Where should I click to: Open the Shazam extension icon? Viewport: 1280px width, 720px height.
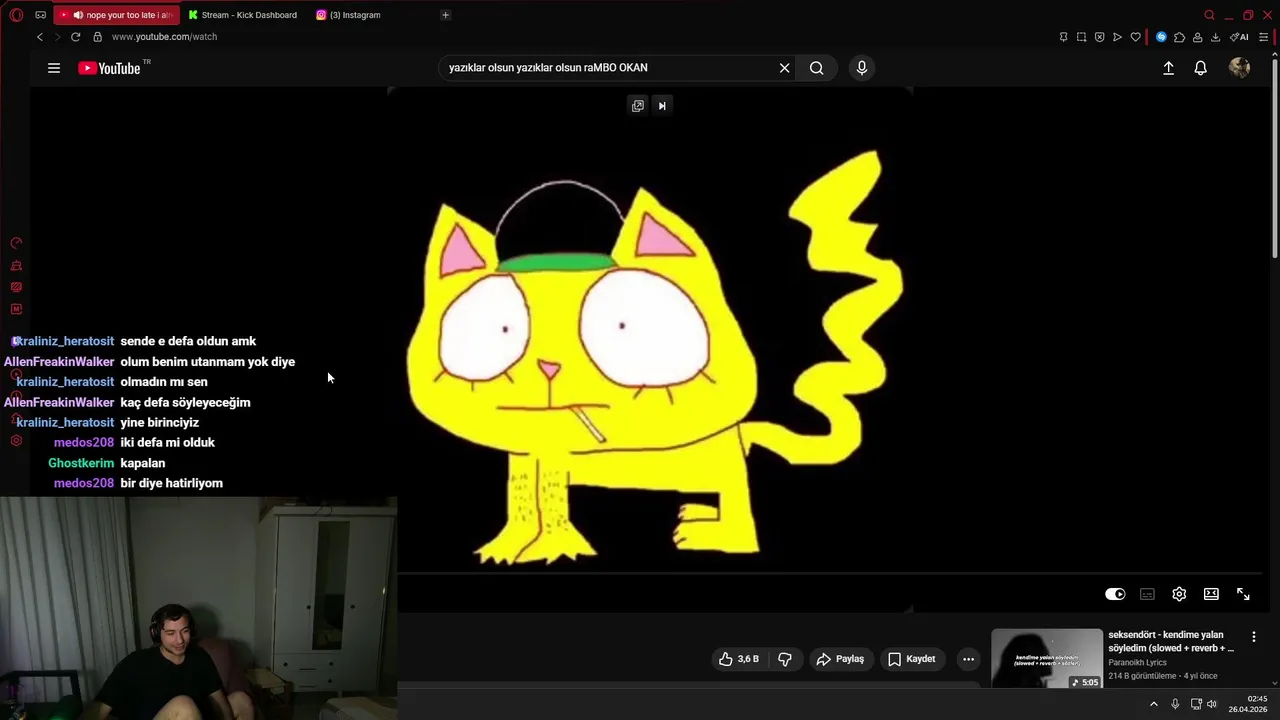click(x=1161, y=37)
